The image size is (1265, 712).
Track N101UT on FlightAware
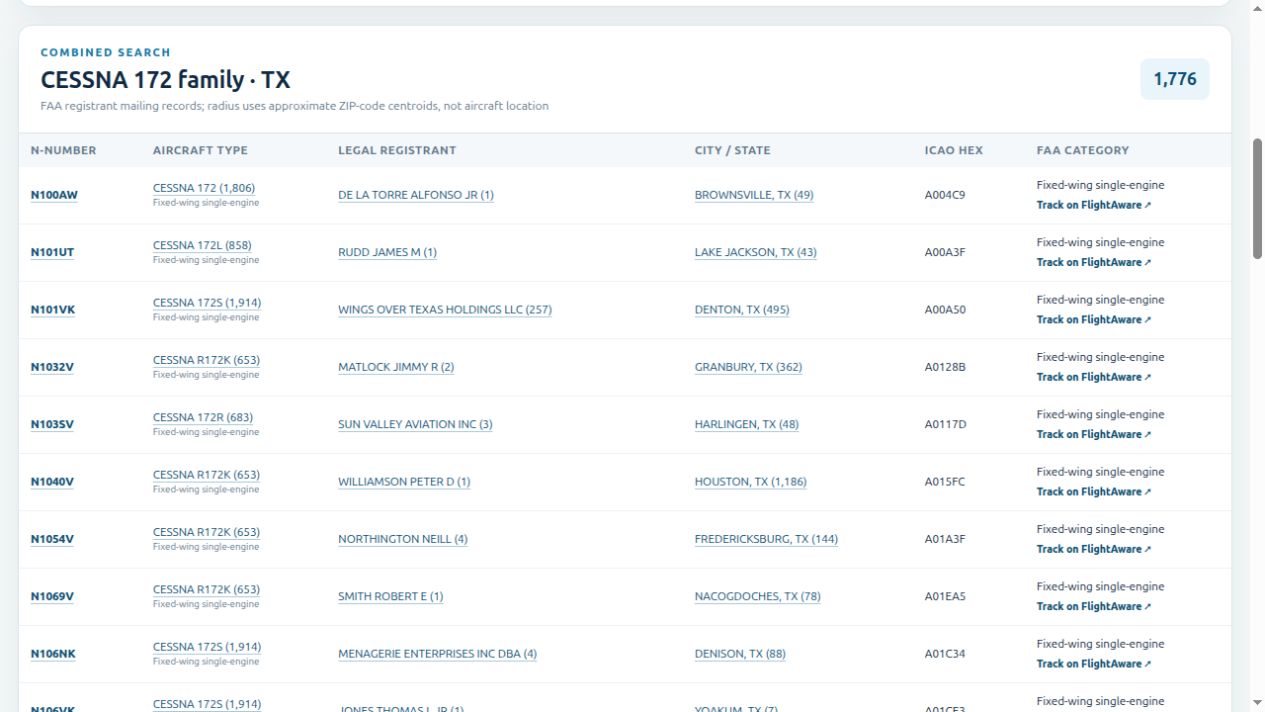click(x=1094, y=262)
